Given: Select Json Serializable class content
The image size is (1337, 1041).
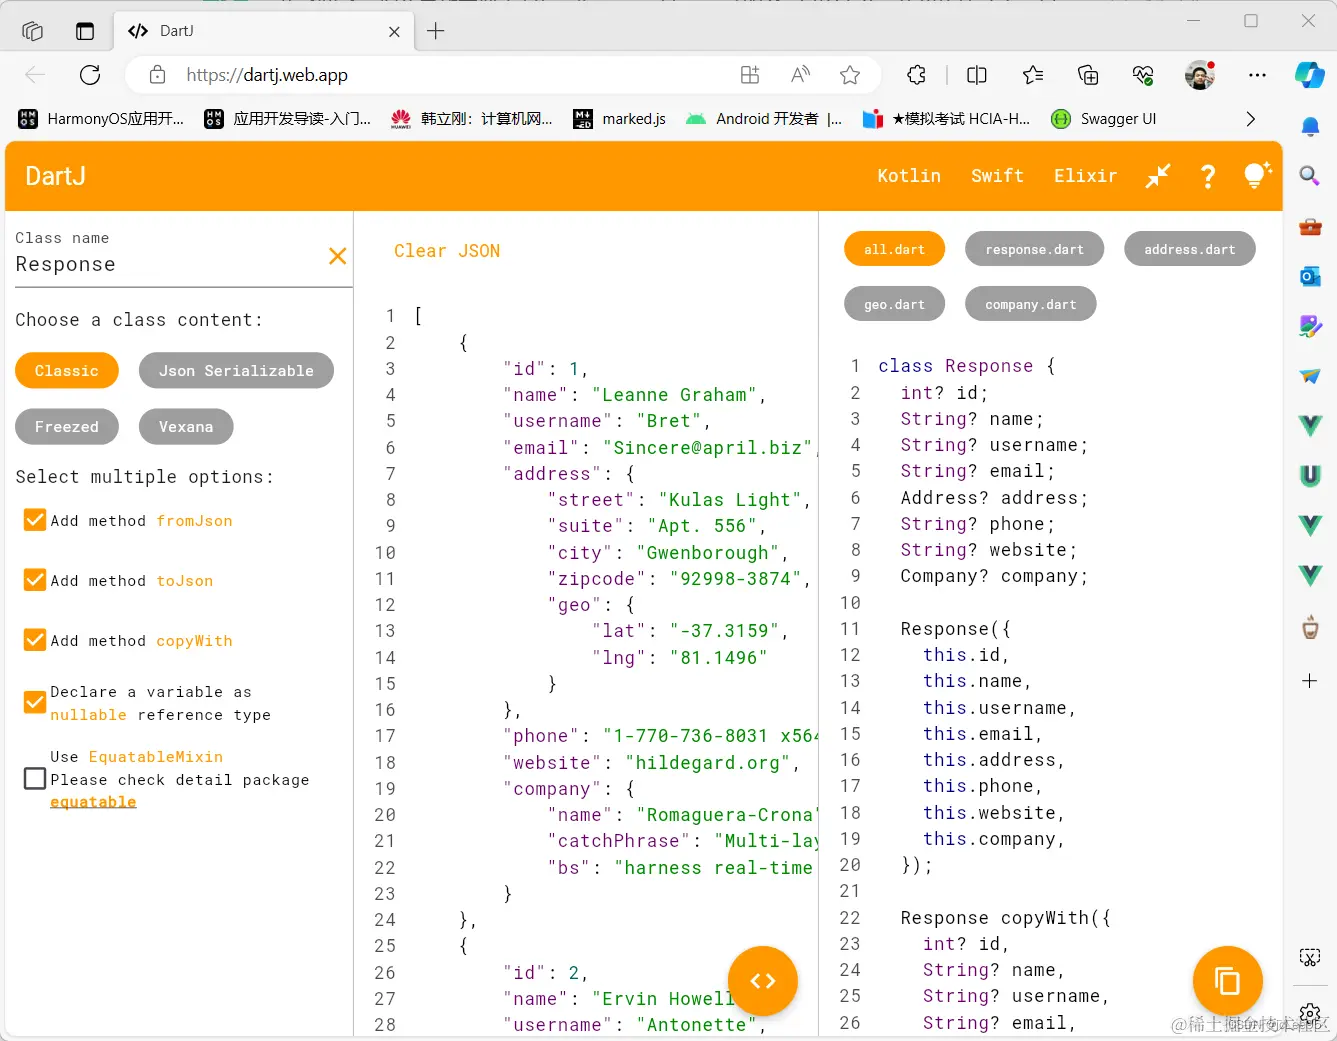Looking at the screenshot, I should (x=236, y=370).
